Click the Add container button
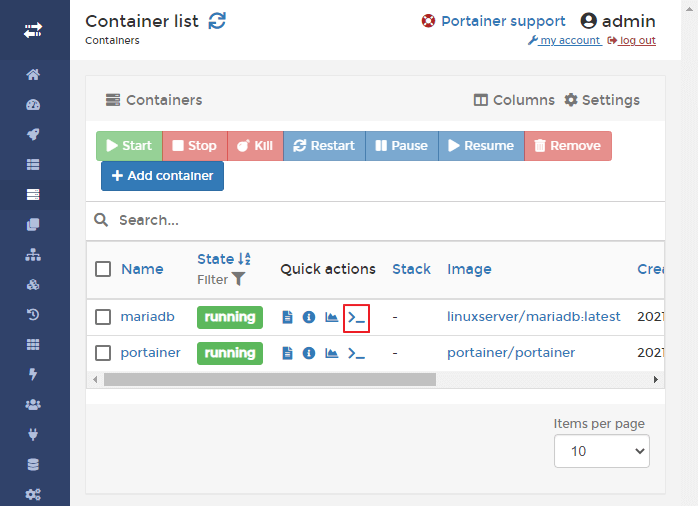 point(162,176)
